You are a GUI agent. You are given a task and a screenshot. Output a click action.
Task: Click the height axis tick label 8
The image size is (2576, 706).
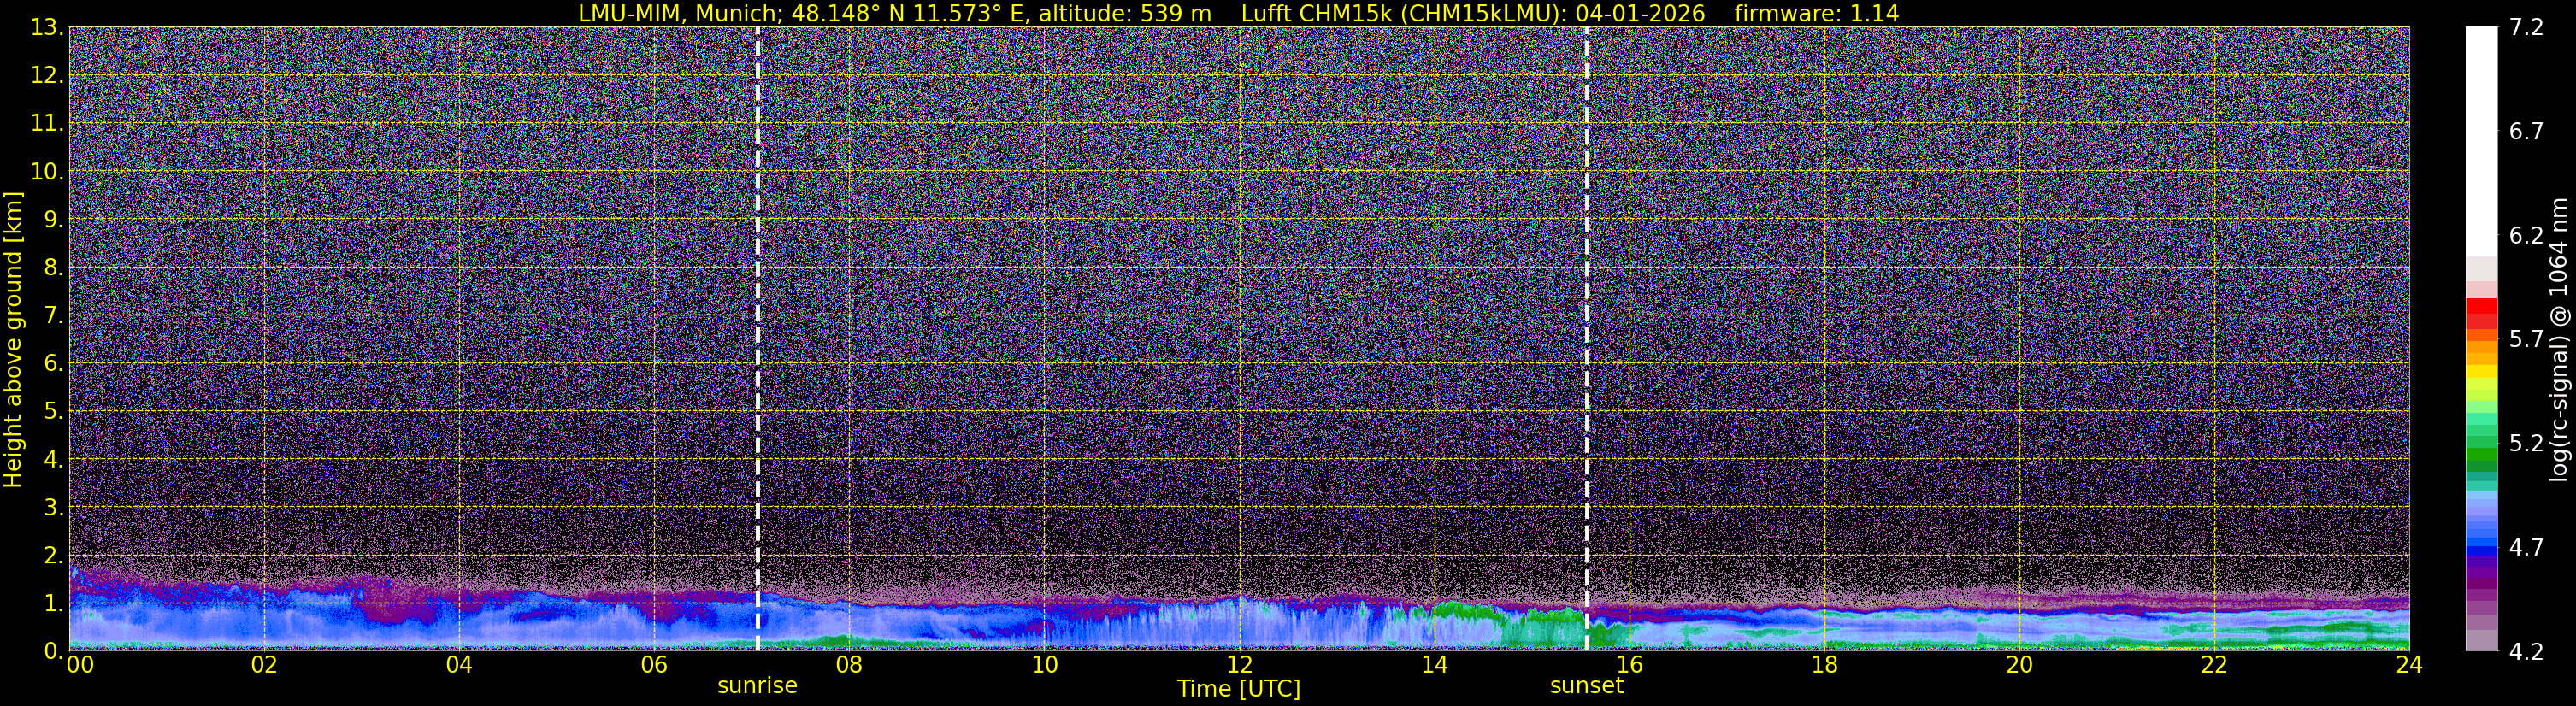coord(53,268)
